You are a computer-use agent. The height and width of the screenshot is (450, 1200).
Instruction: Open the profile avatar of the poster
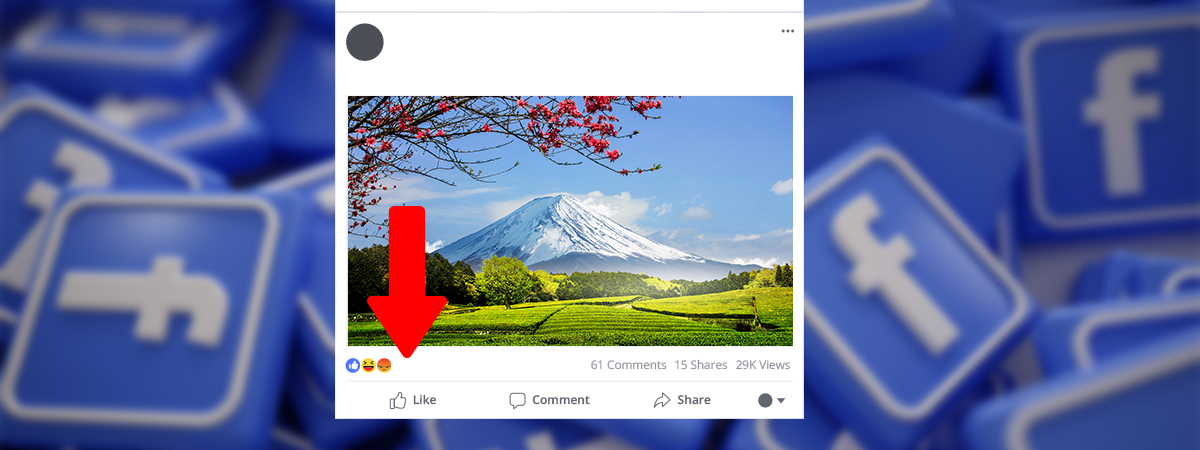[x=365, y=42]
